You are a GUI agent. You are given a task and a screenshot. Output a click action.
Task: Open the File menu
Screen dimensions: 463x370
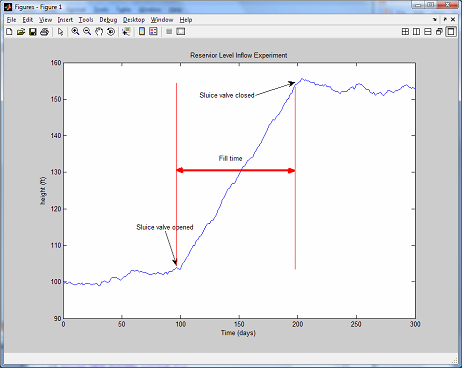tap(11, 20)
